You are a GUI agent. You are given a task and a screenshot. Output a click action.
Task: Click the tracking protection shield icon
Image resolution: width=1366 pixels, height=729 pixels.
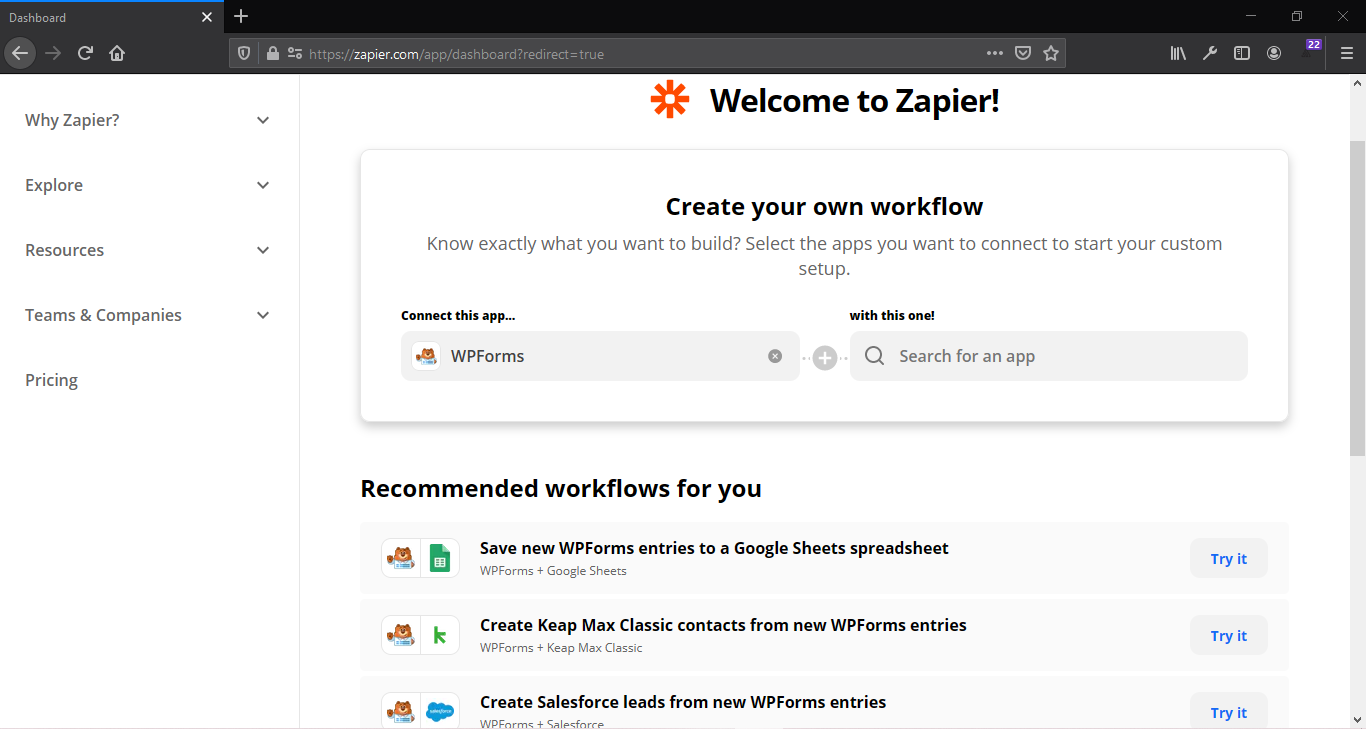click(x=244, y=54)
